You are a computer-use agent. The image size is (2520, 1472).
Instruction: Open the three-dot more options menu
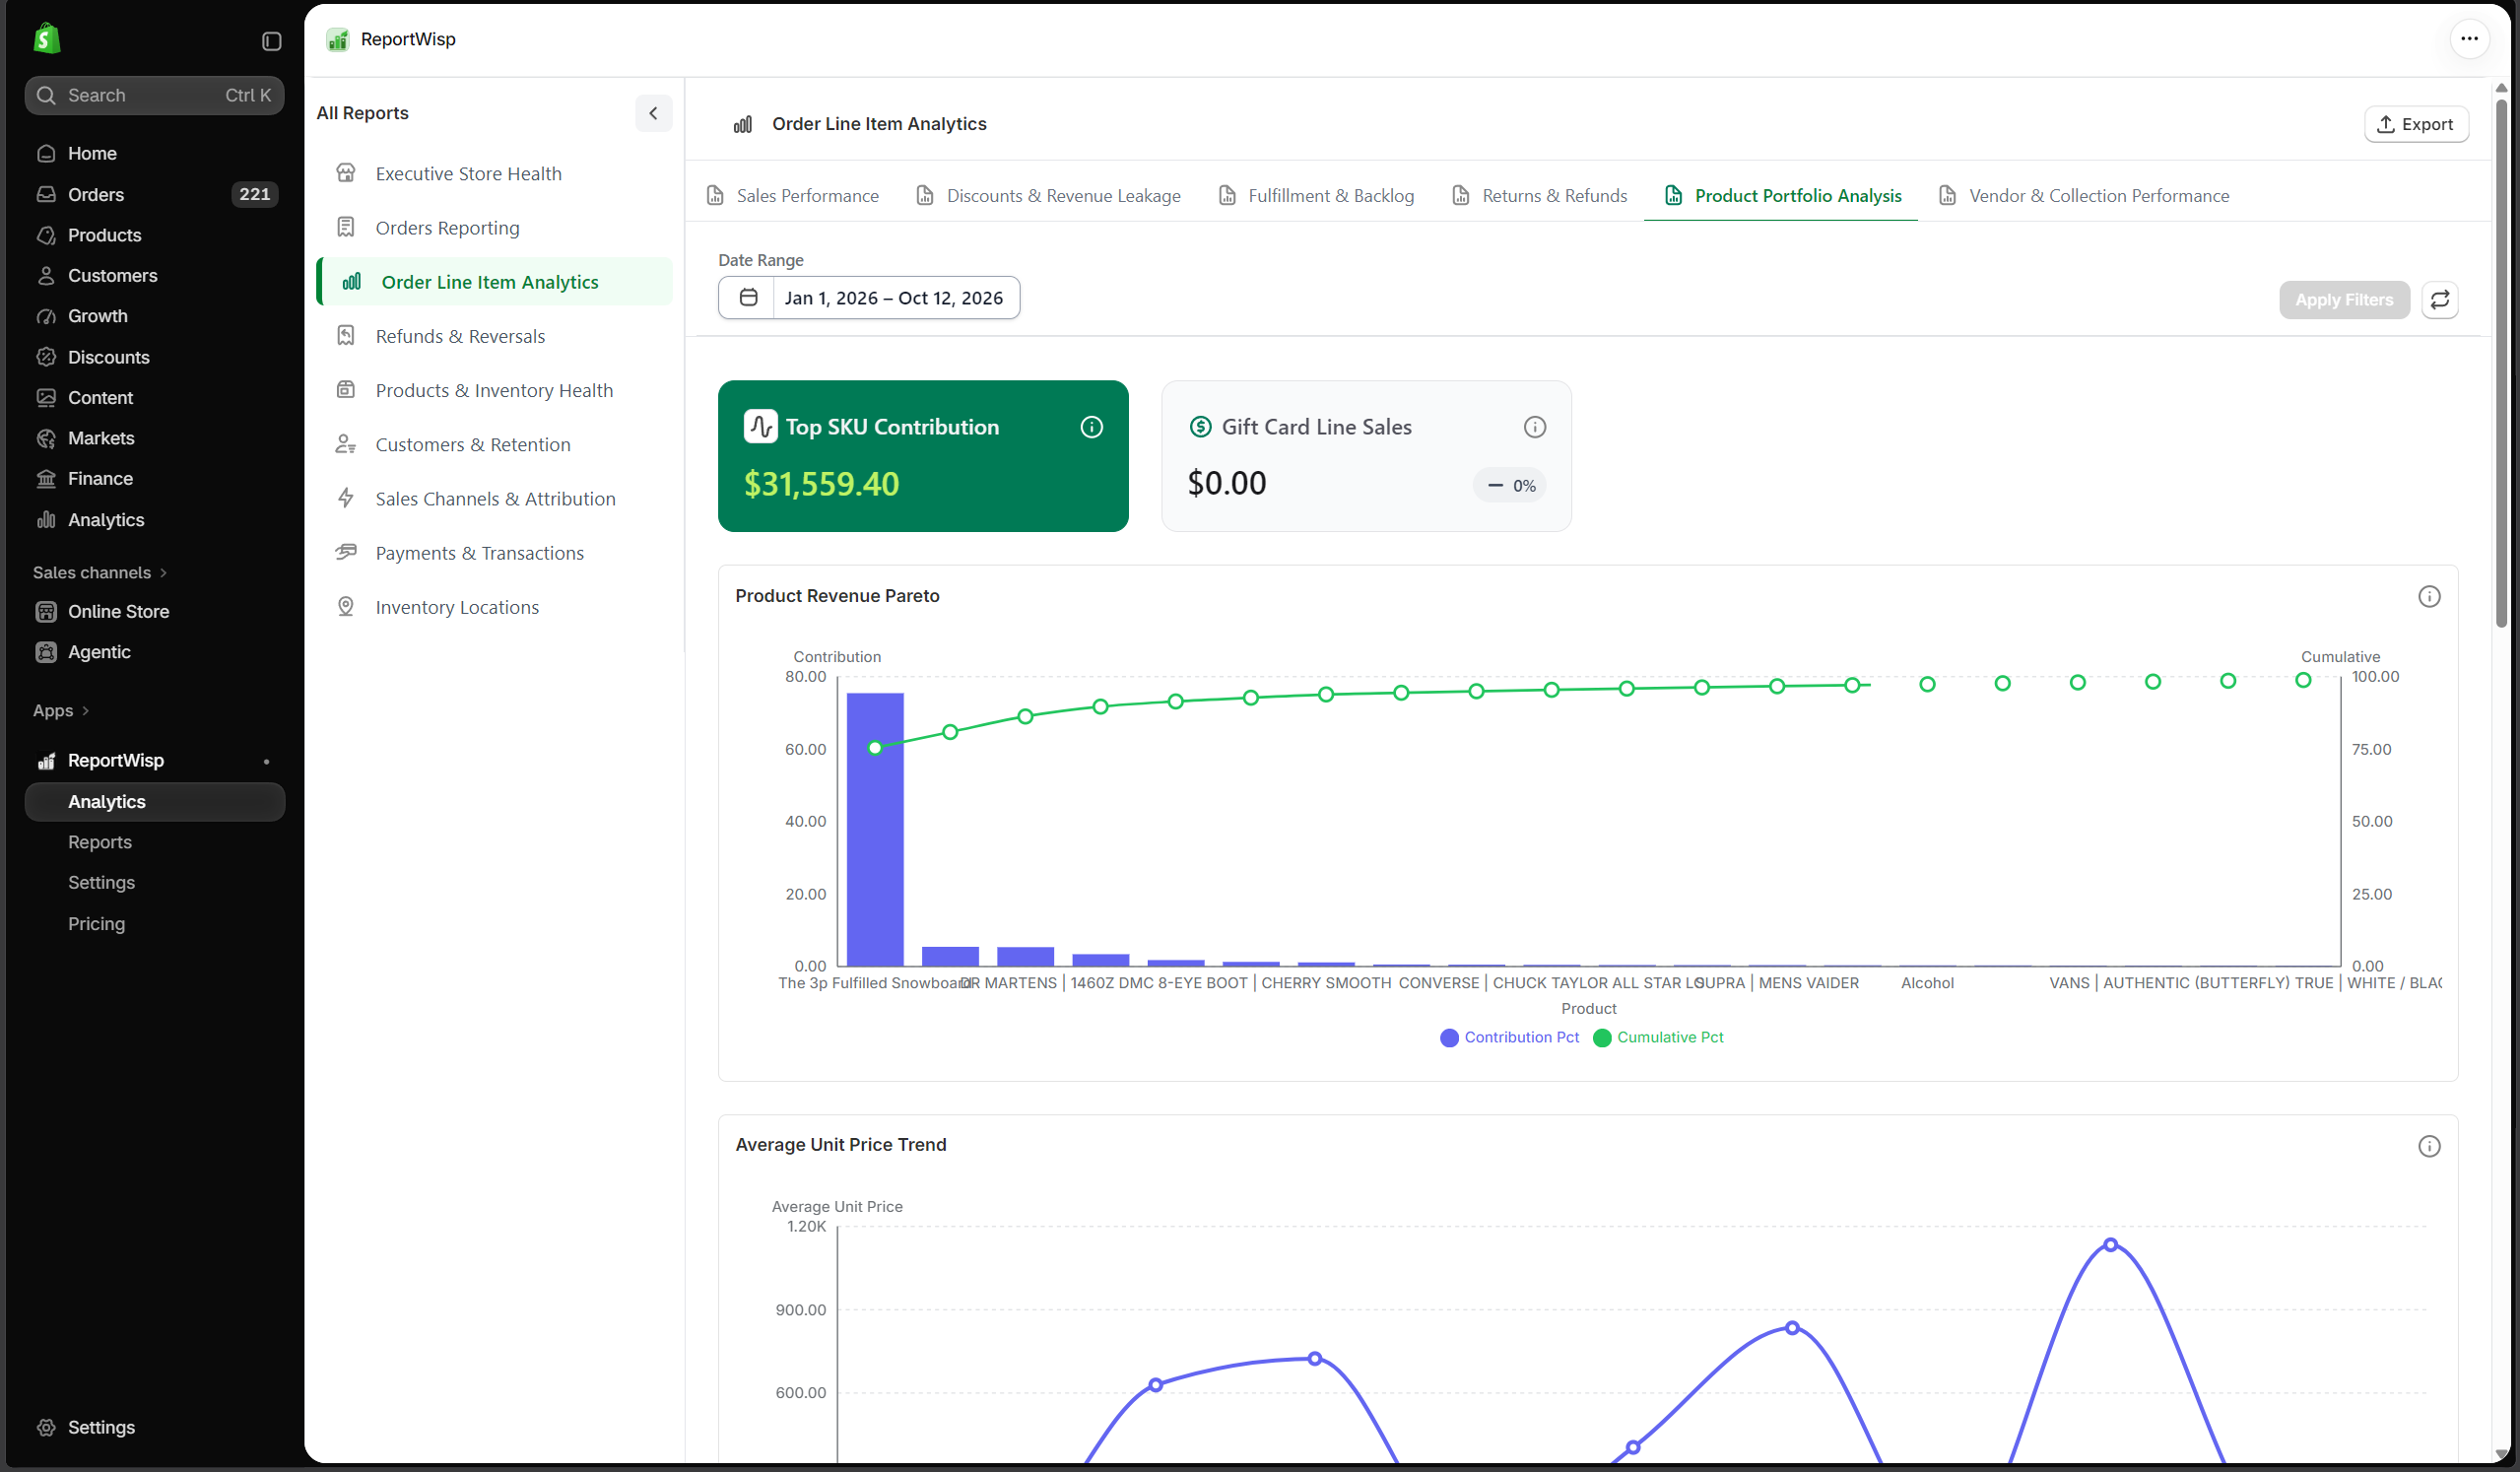(x=2468, y=39)
